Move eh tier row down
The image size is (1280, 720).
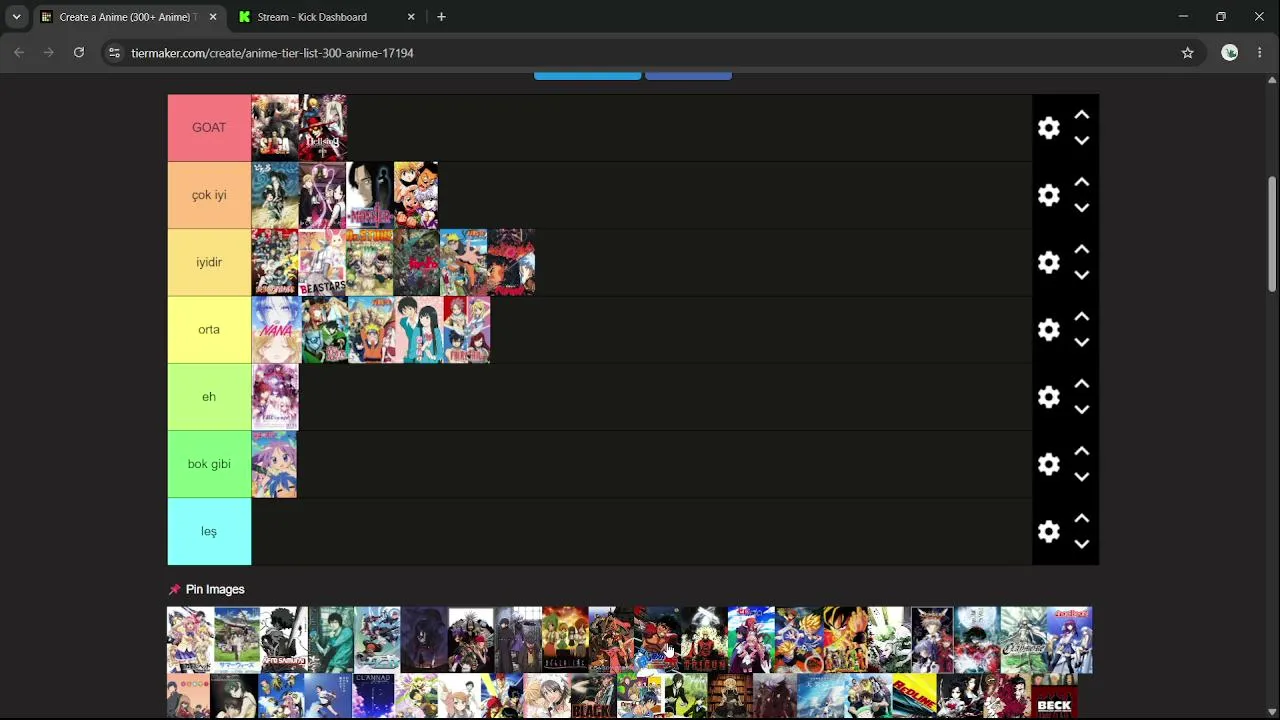(x=1081, y=410)
